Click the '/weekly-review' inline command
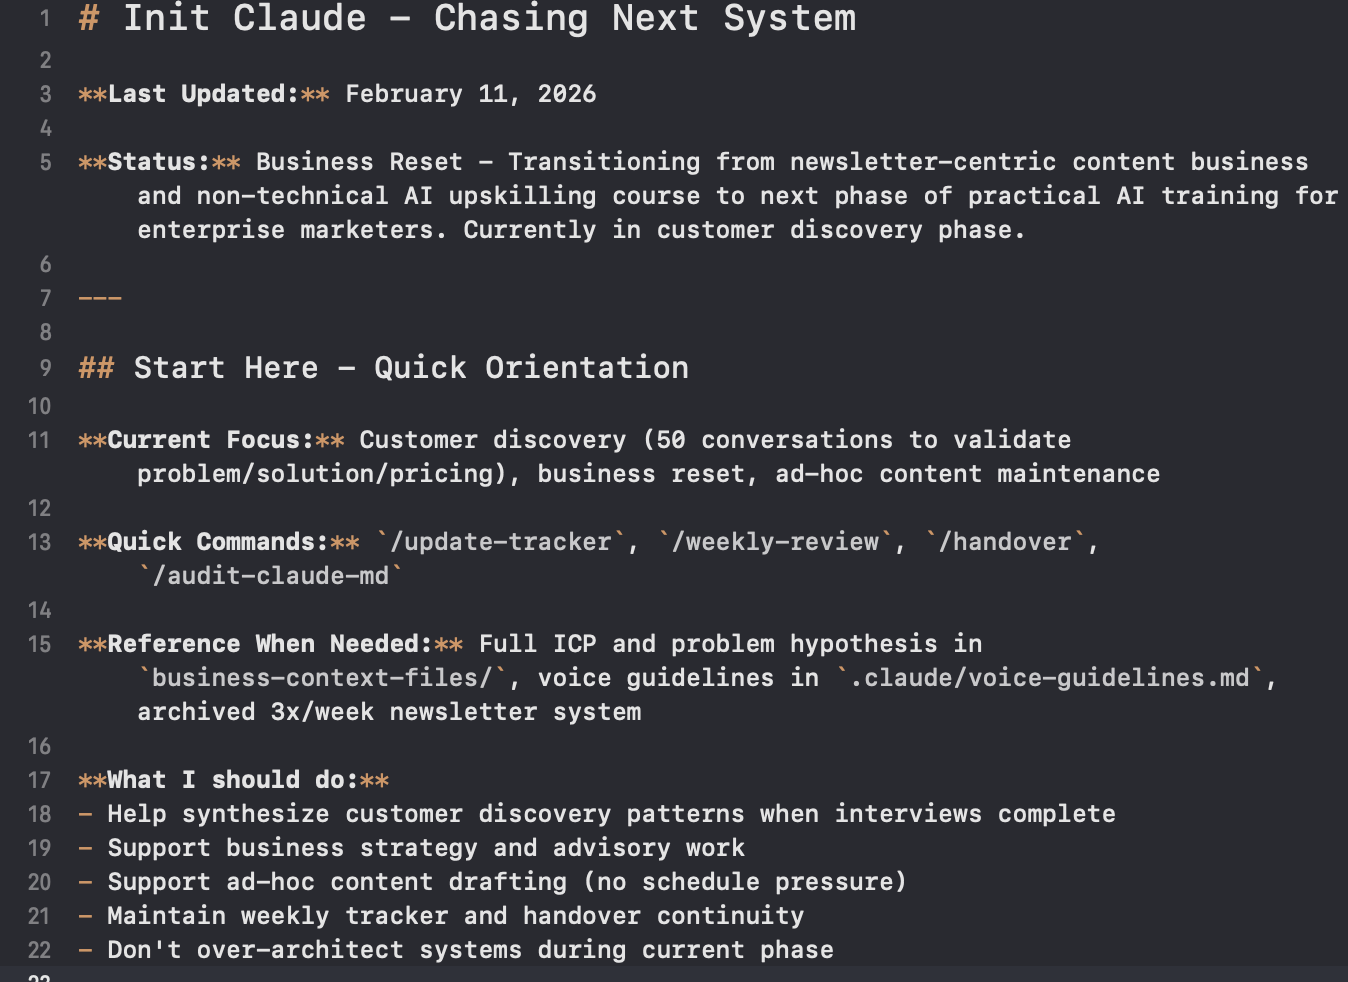Viewport: 1348px width, 982px height. 775,542
